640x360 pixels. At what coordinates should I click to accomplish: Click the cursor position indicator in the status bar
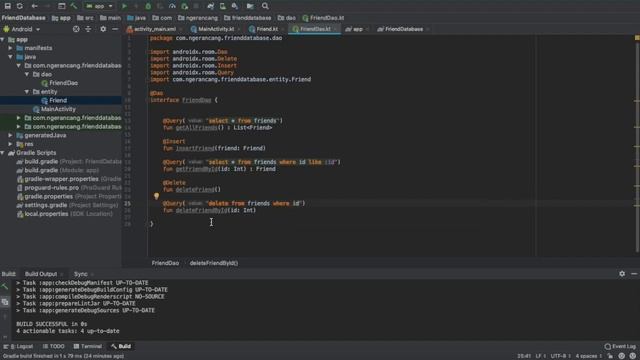pos(524,356)
